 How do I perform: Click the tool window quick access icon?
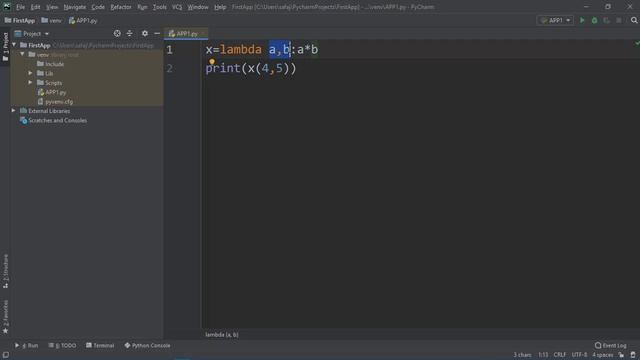6,355
